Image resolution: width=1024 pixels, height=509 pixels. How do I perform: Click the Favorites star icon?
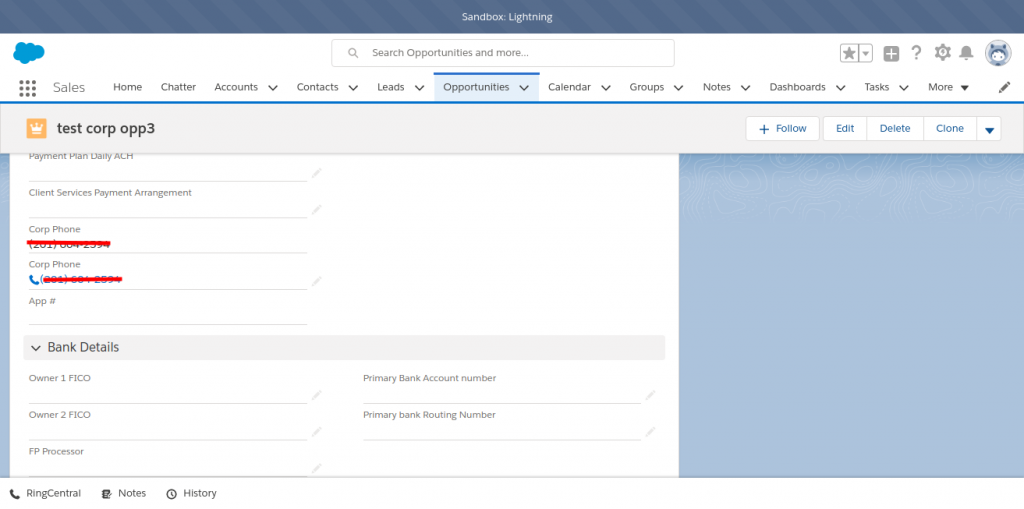click(849, 53)
